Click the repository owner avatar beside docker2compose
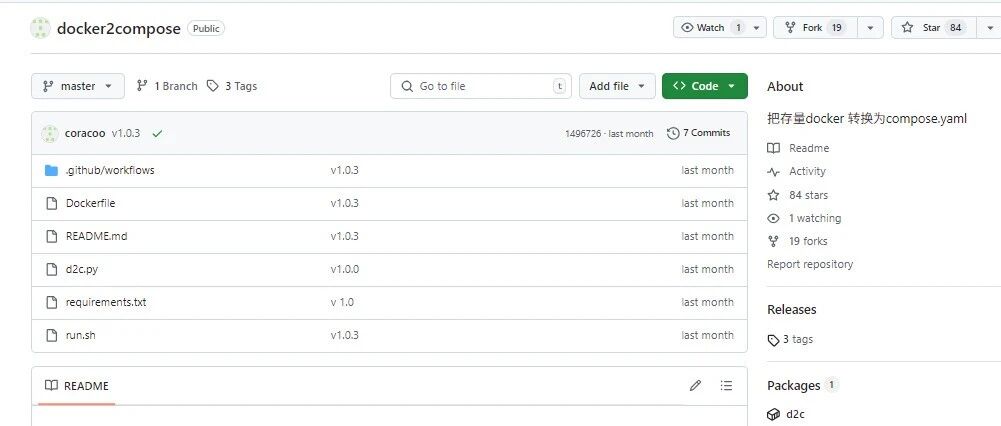The width and height of the screenshot is (1001, 426). click(40, 28)
